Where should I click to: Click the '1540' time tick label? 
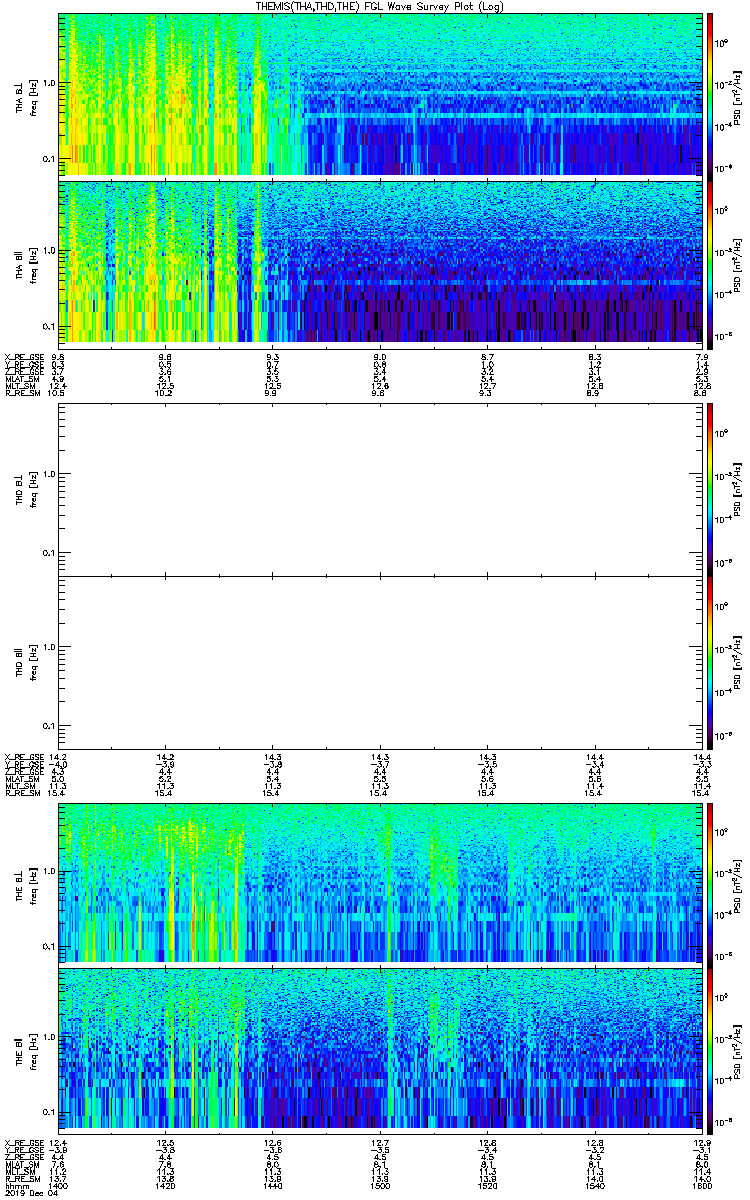[x=595, y=1188]
